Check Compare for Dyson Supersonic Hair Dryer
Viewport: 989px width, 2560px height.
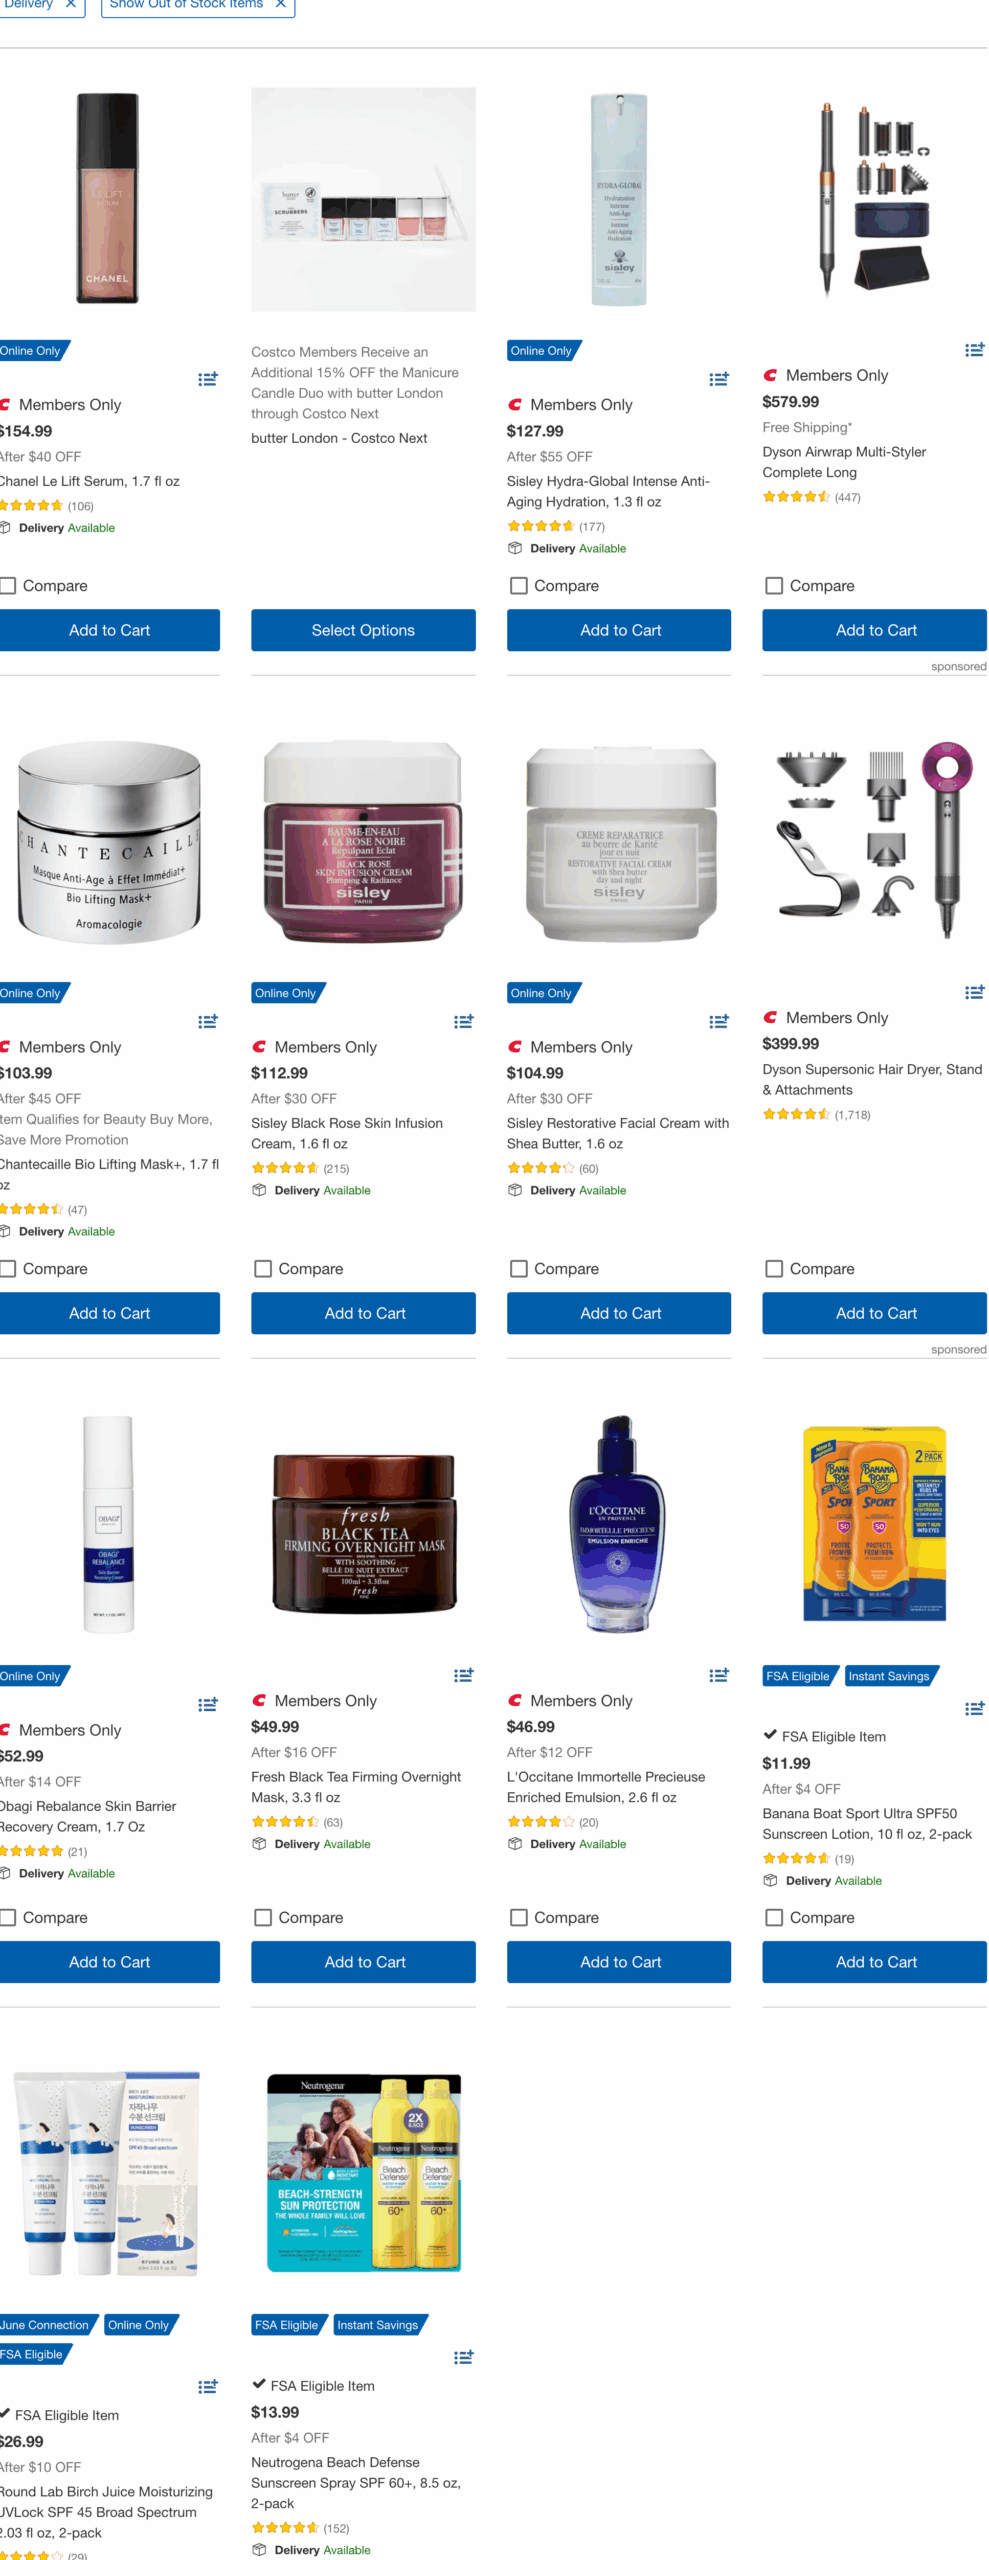pos(774,1268)
